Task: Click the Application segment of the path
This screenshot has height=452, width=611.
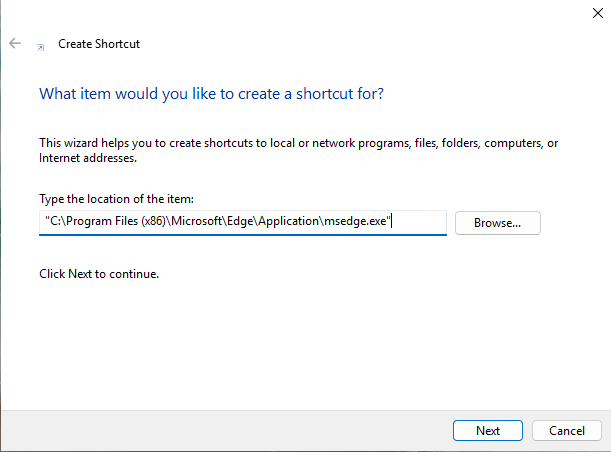Action: [289, 221]
